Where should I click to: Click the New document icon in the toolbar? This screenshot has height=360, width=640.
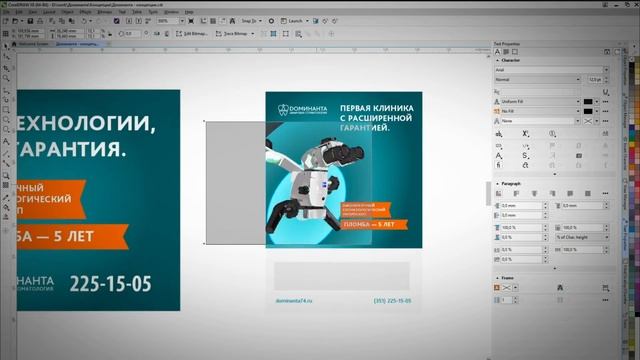click(6, 21)
